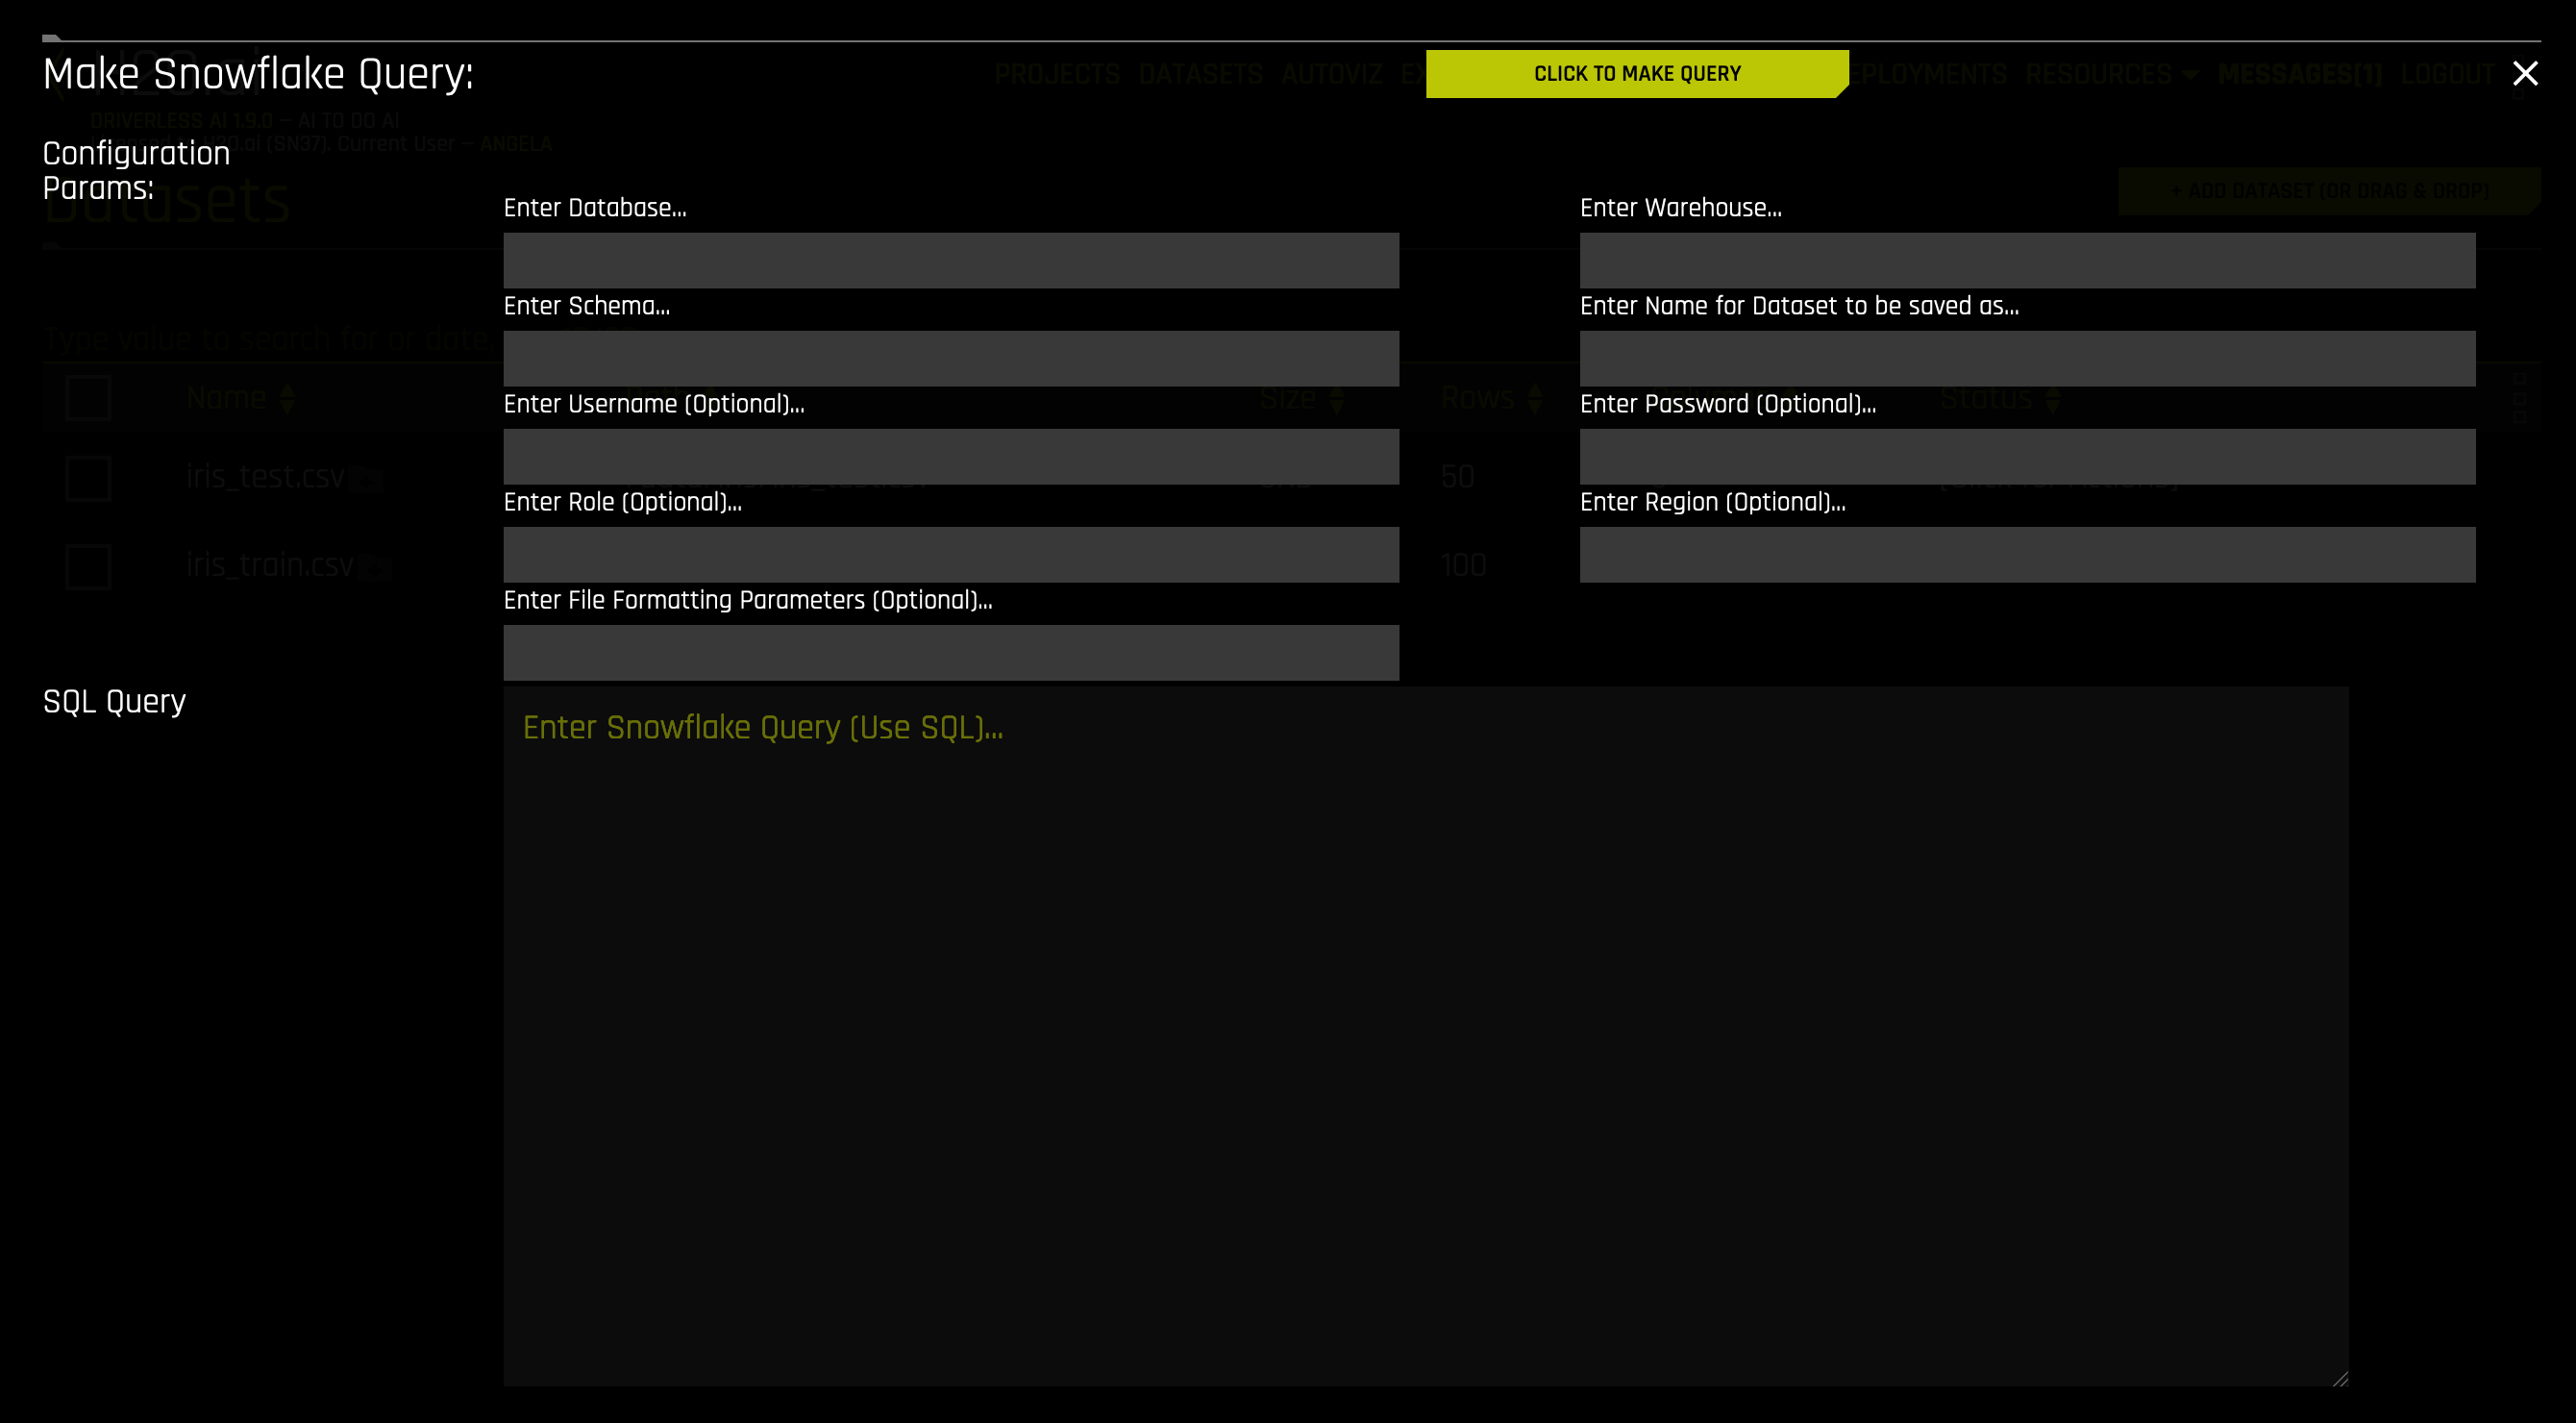Select Enter Database input field

(x=951, y=260)
